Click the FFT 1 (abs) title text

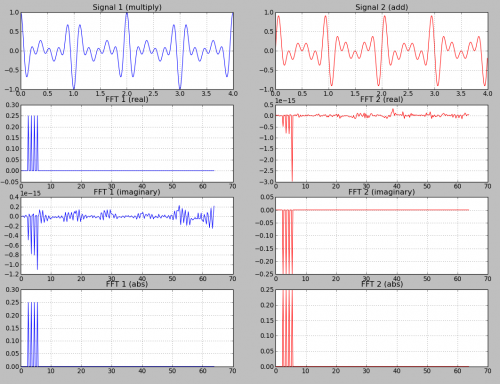coord(127,284)
